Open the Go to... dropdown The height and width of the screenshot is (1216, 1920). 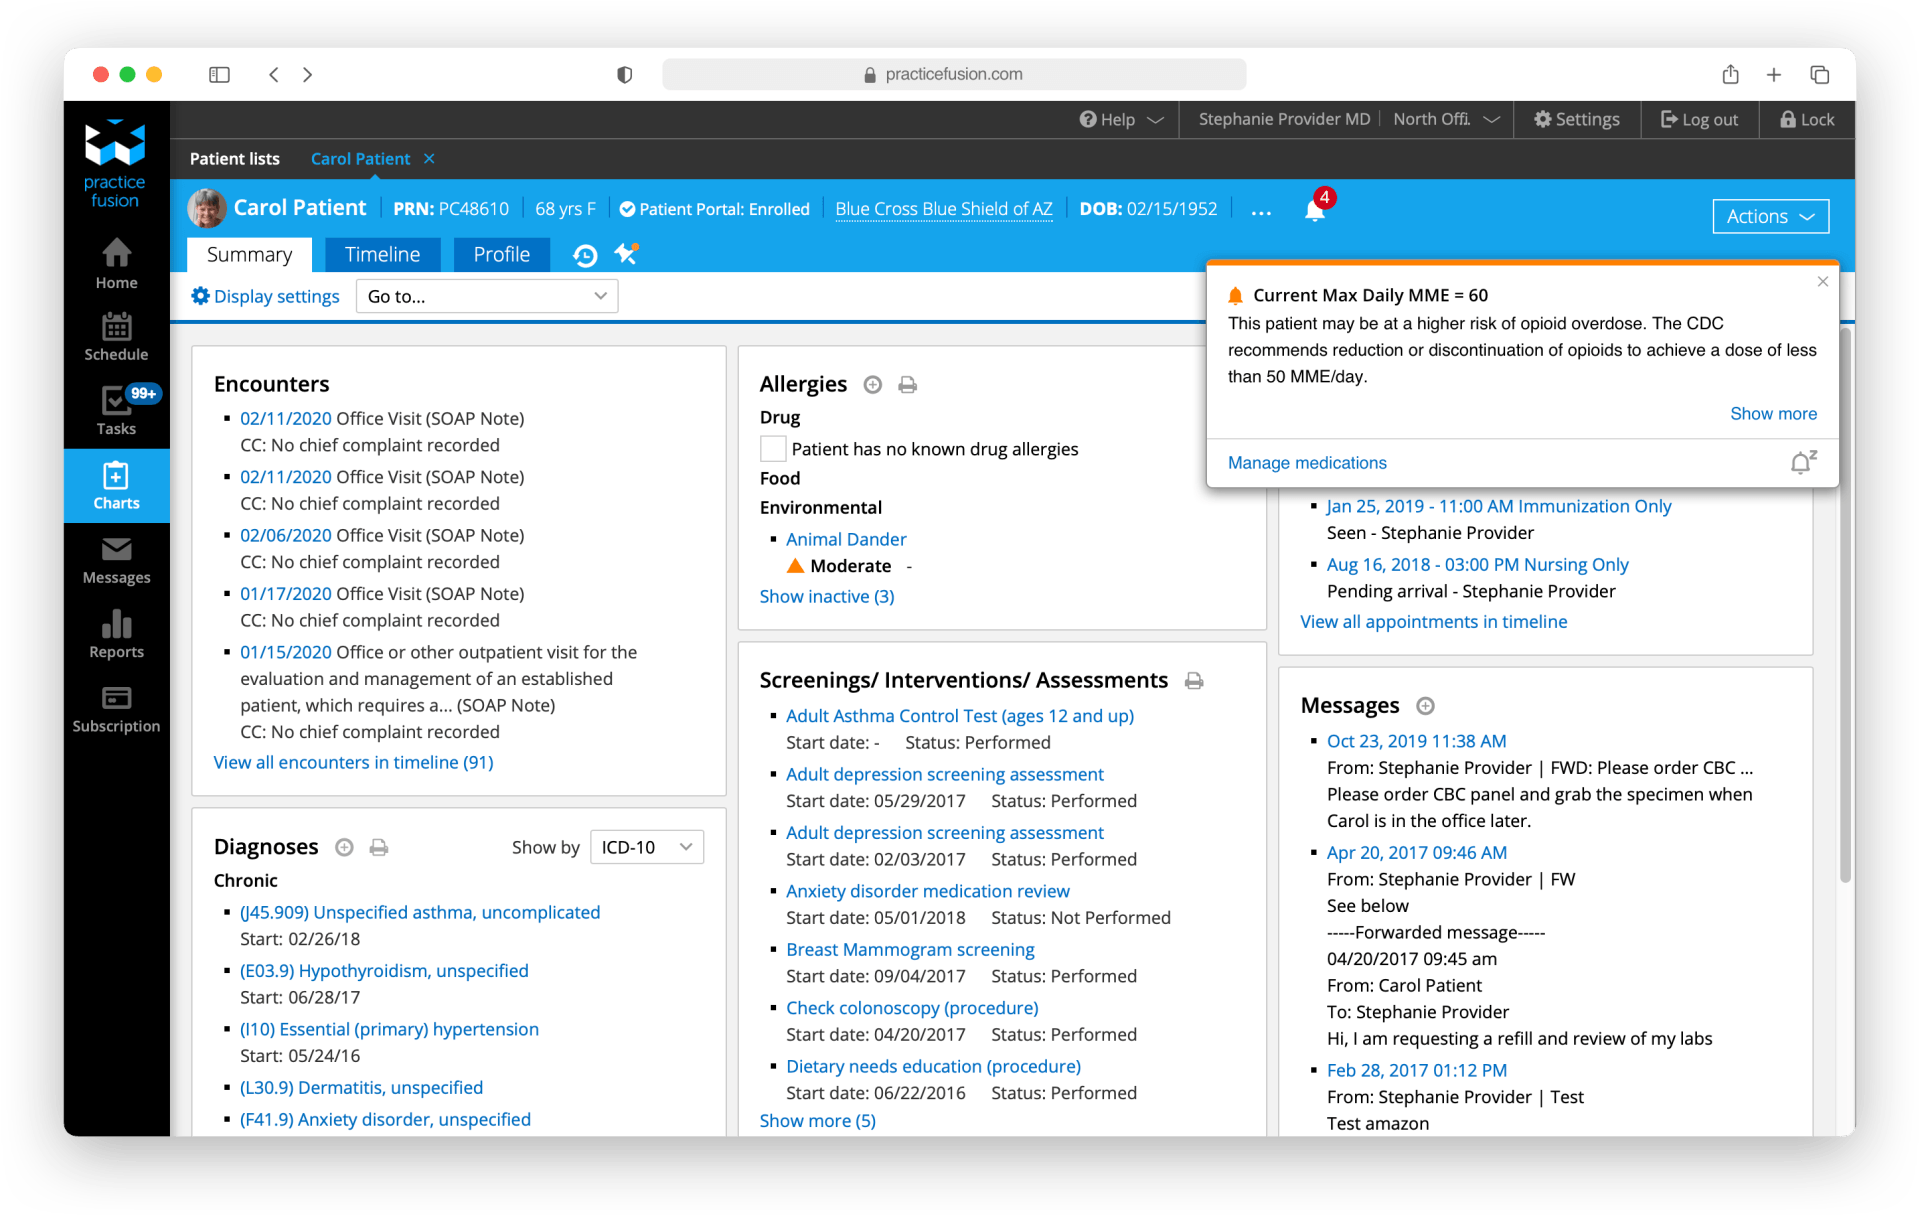[x=487, y=296]
